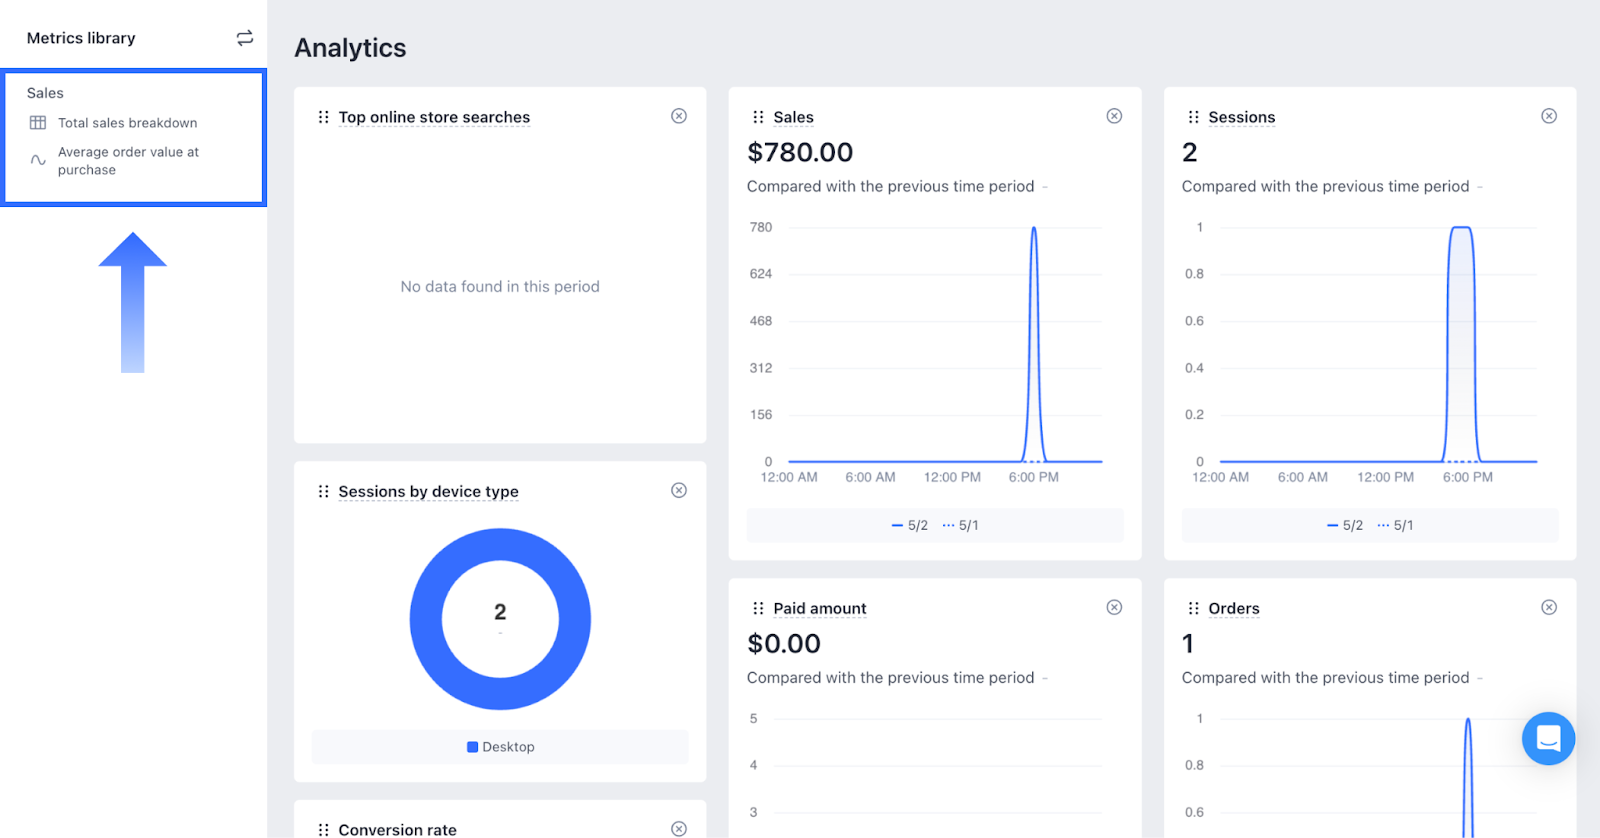Viewport: 1600px width, 838px height.
Task: Click drag handle on Orders card
Action: point(1193,608)
